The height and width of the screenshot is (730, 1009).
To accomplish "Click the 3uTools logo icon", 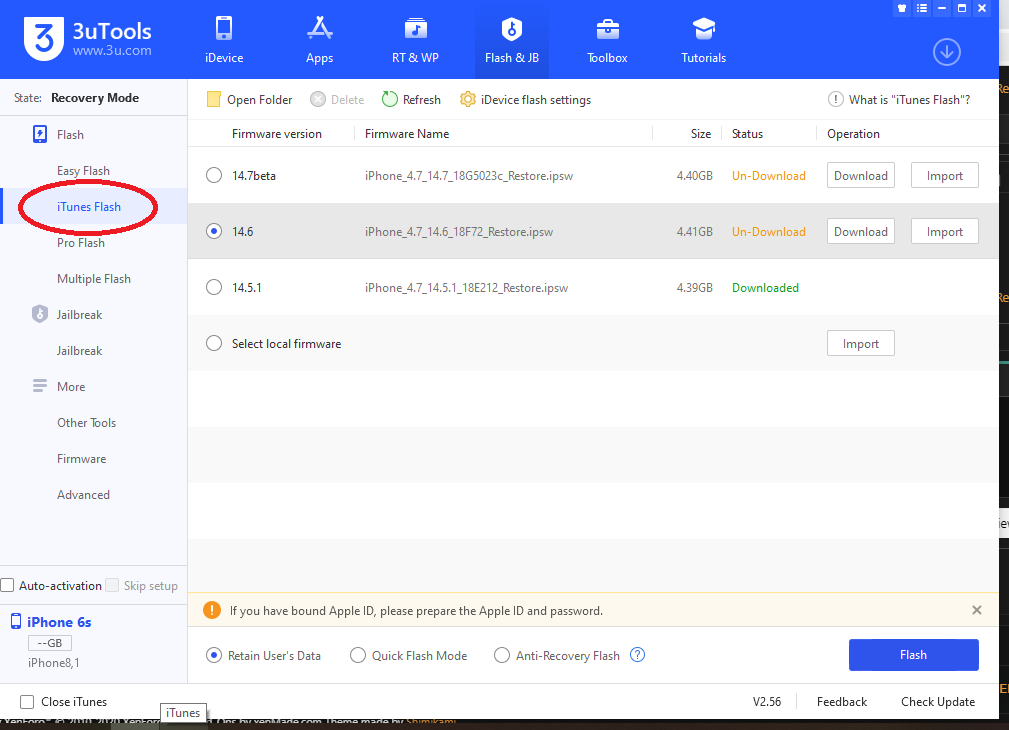I will point(44,39).
